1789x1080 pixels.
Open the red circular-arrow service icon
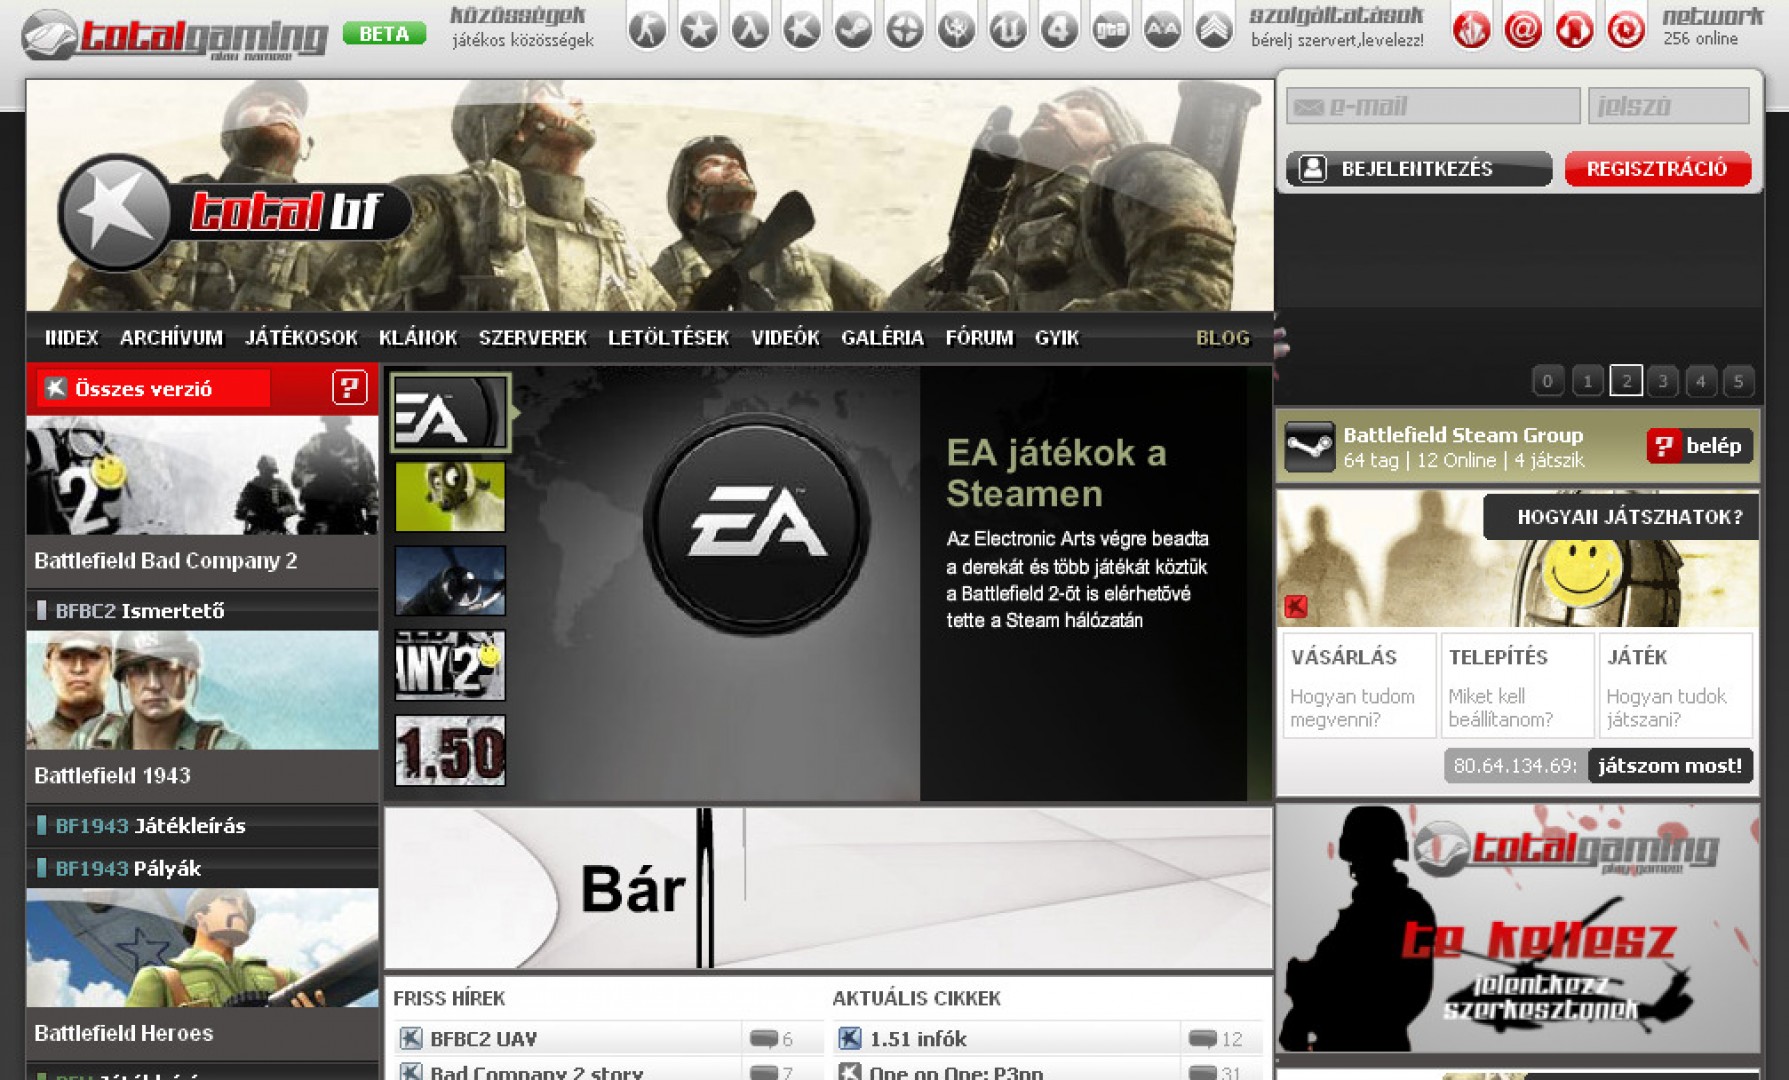click(1626, 29)
